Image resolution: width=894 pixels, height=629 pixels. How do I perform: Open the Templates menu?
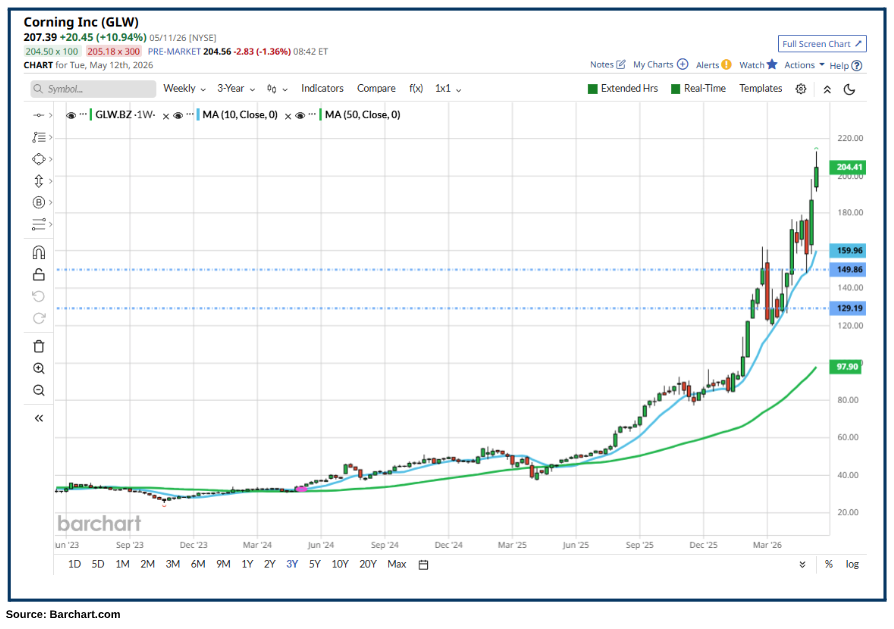761,88
